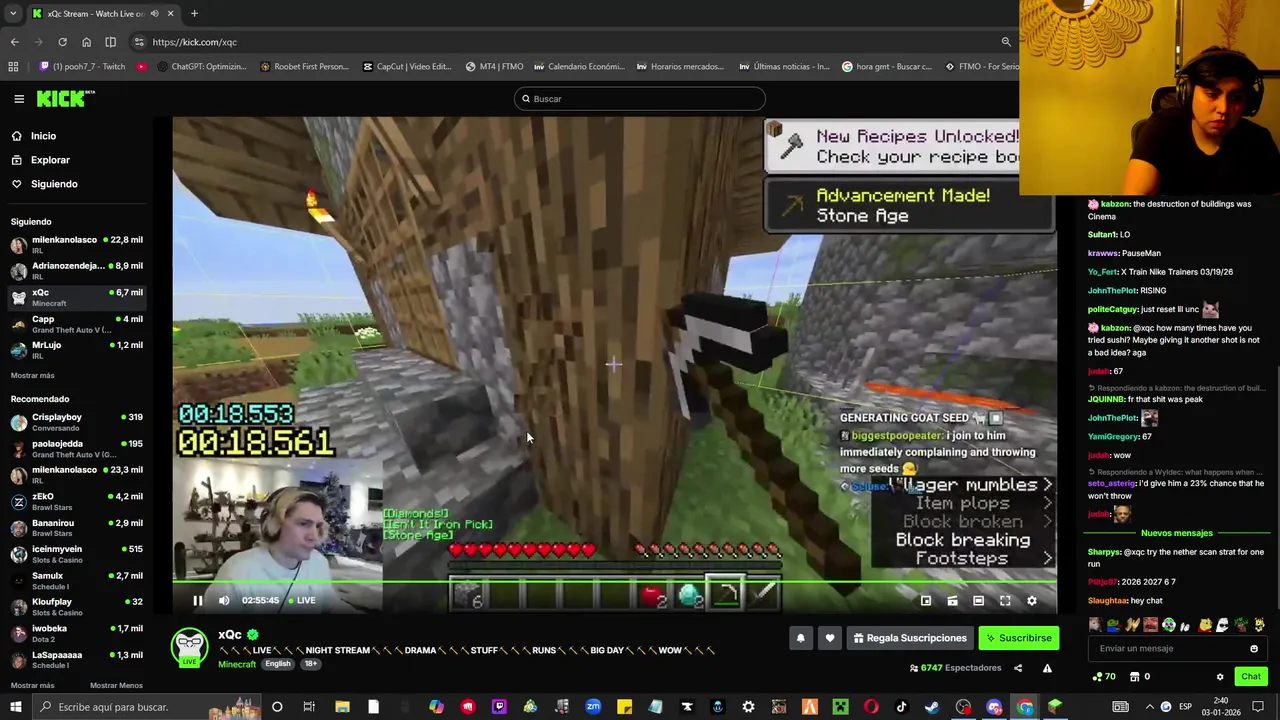The image size is (1280, 720).
Task: Open the Capp channel in the sidebar
Action: coord(77,324)
